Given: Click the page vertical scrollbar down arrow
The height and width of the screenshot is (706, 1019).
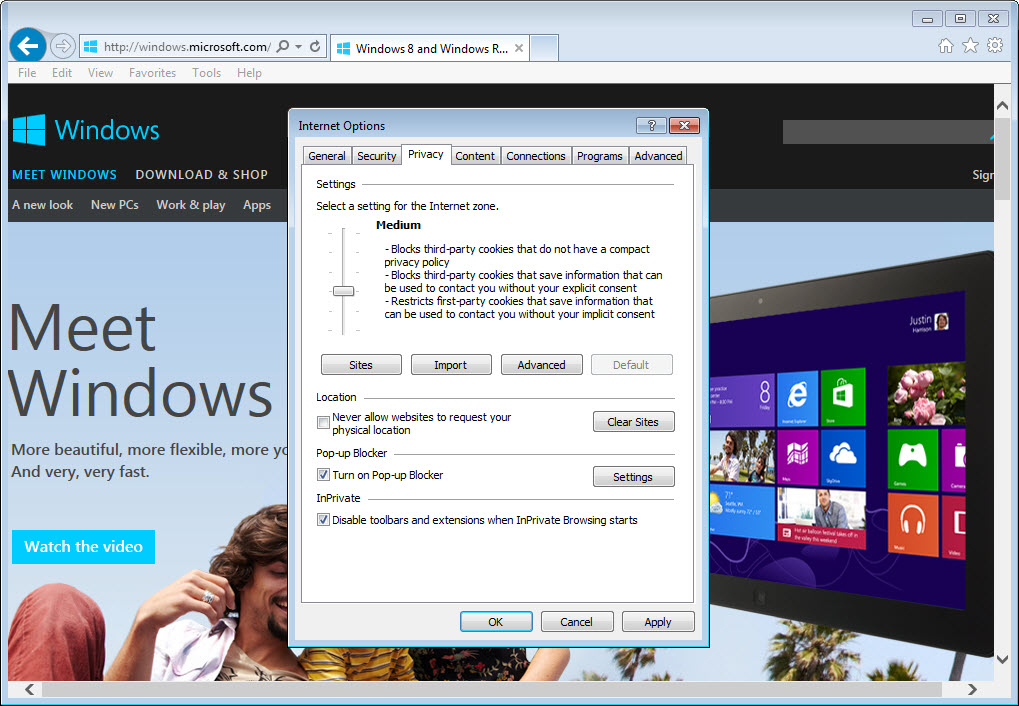Looking at the screenshot, I should click(x=1002, y=659).
